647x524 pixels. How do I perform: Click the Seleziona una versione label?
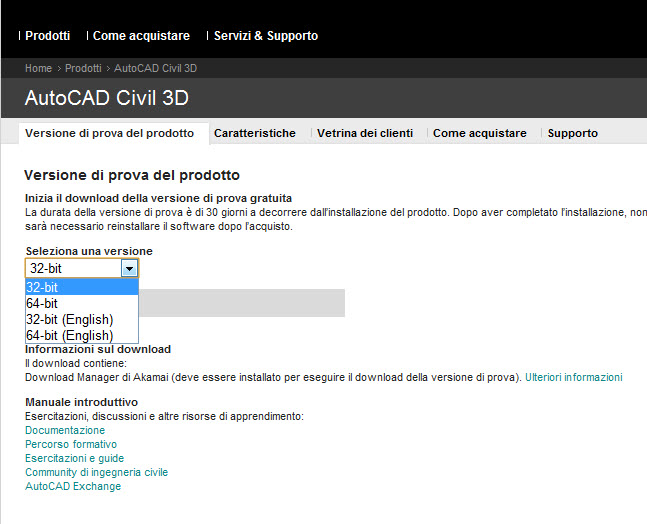click(89, 251)
